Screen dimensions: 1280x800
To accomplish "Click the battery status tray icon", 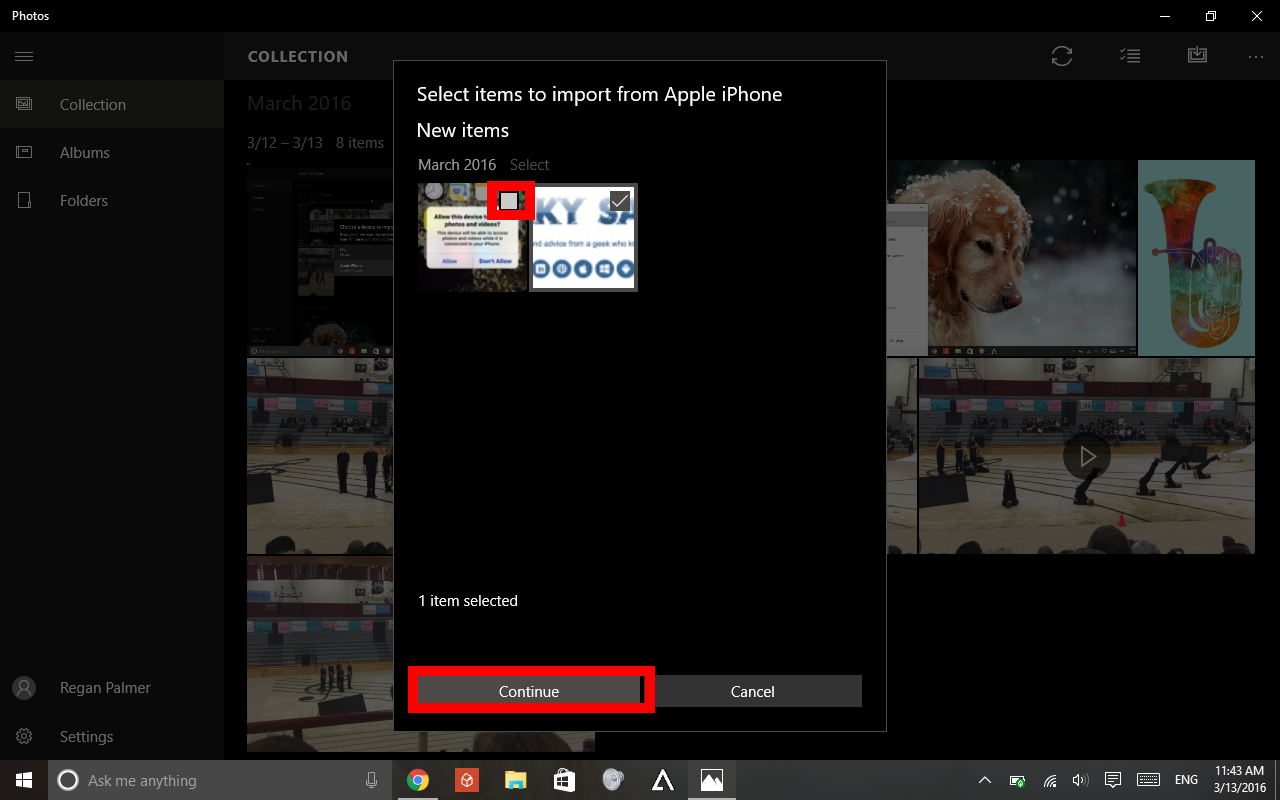I will pyautogui.click(x=1017, y=780).
